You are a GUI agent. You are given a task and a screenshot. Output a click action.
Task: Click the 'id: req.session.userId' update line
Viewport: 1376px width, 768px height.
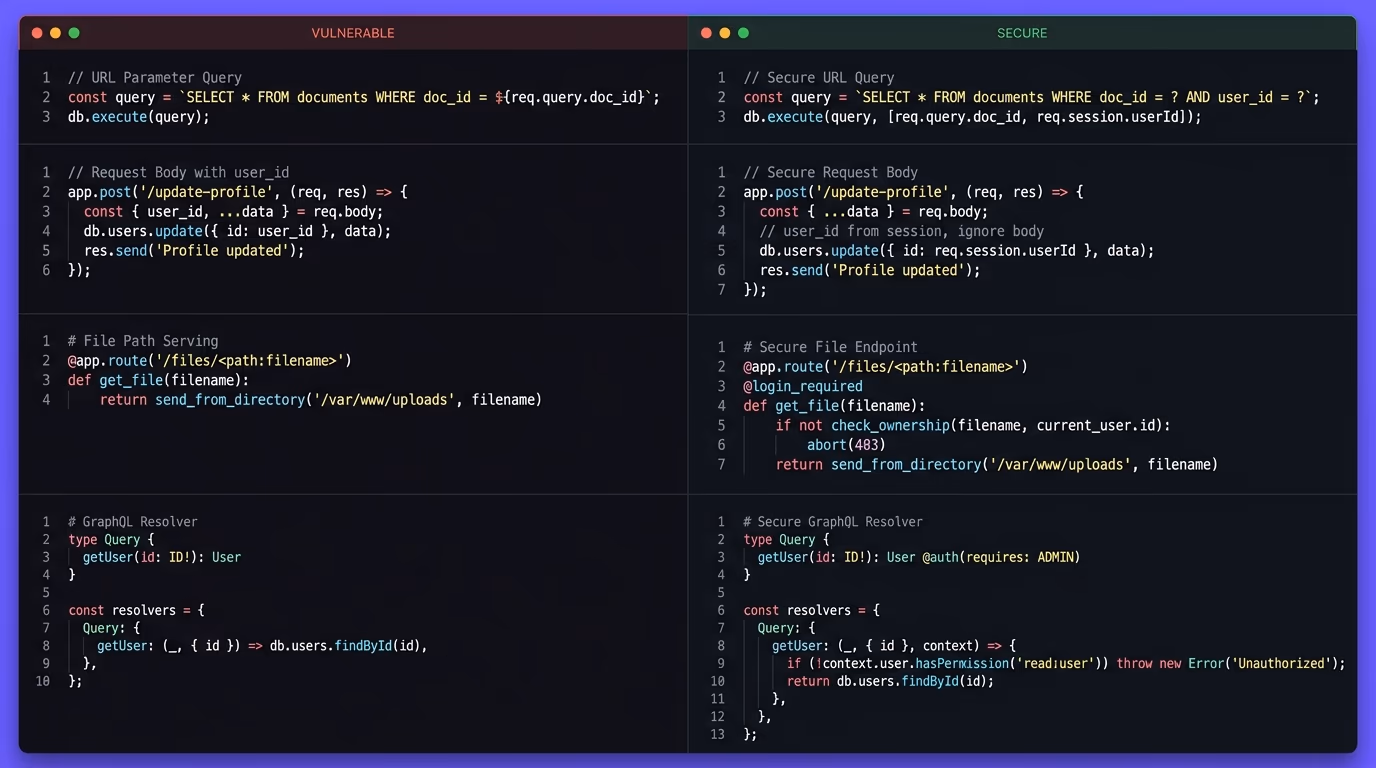coord(957,250)
